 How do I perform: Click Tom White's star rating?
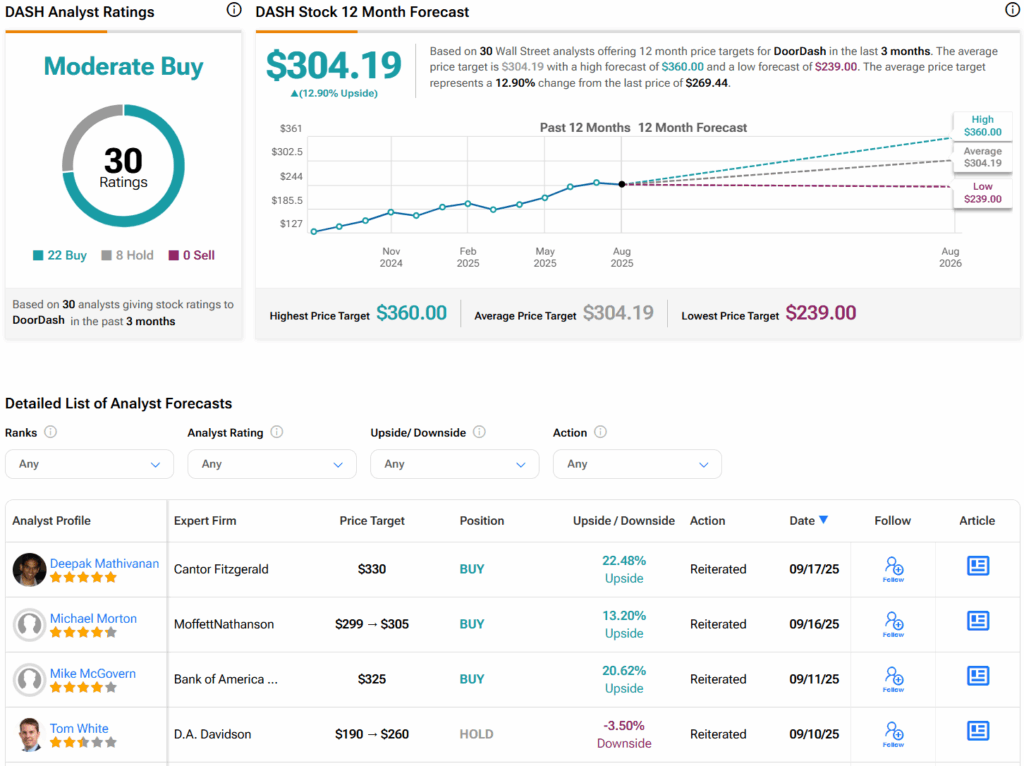(x=84, y=742)
